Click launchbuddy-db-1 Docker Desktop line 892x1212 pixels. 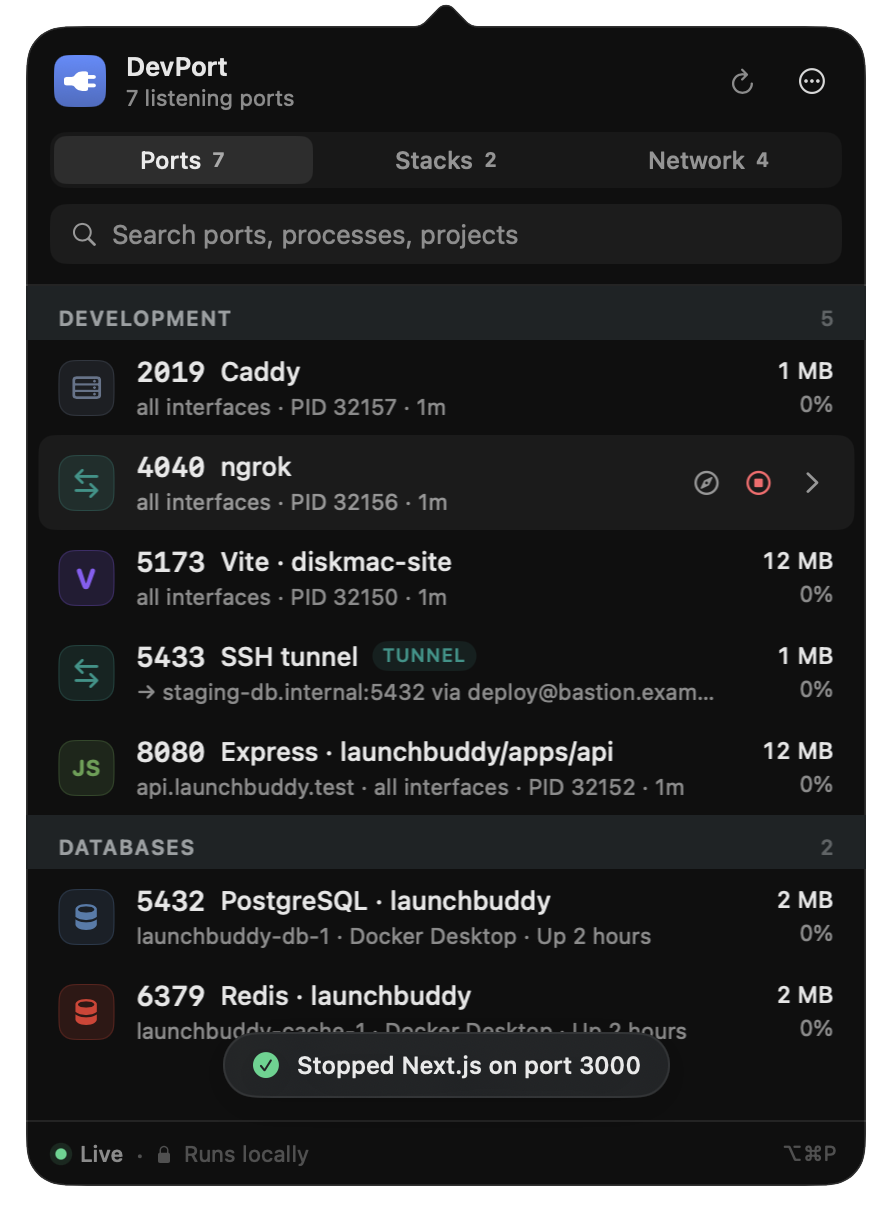coord(394,936)
